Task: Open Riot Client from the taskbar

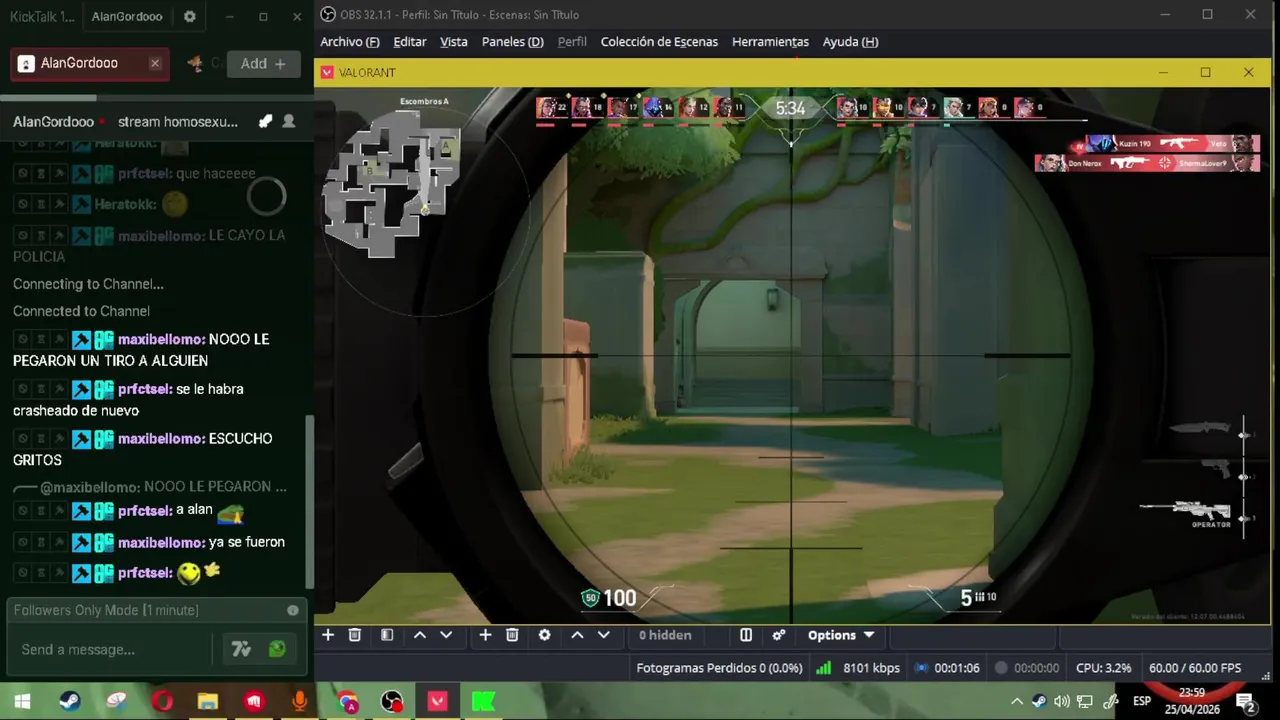Action: coord(253,702)
